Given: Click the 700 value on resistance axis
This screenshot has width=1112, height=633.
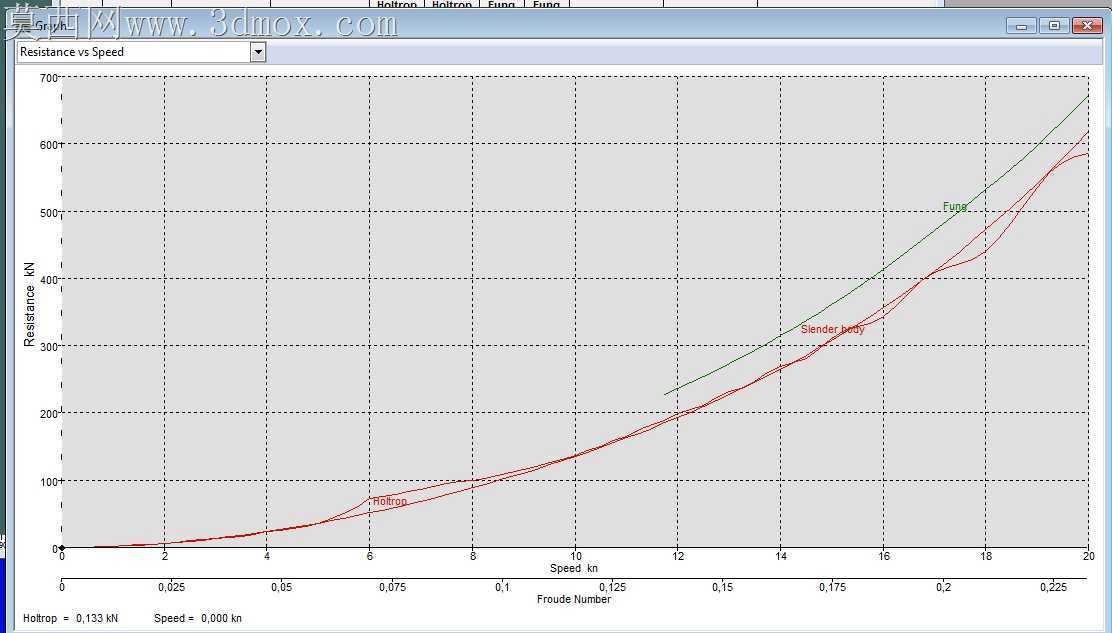Looking at the screenshot, I should pos(48,78).
